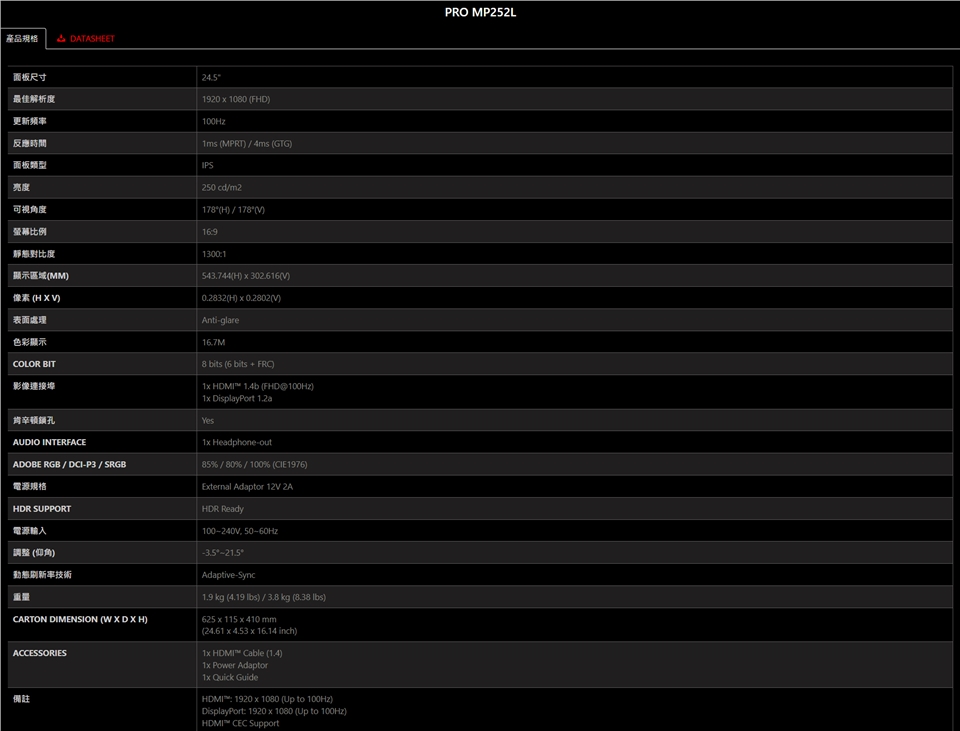Image resolution: width=960 pixels, height=731 pixels.
Task: Click the 1920 x 1080 (FHD) resolution value
Action: coord(236,99)
